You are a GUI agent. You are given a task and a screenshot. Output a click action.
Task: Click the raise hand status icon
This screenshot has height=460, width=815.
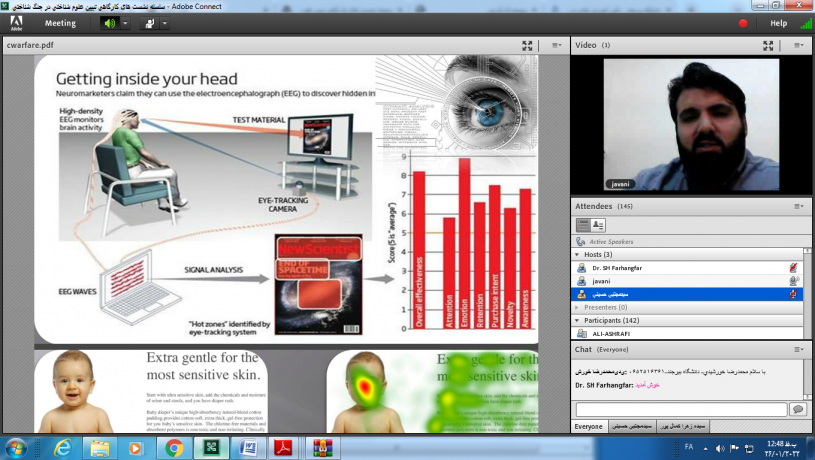pyautogui.click(x=150, y=23)
